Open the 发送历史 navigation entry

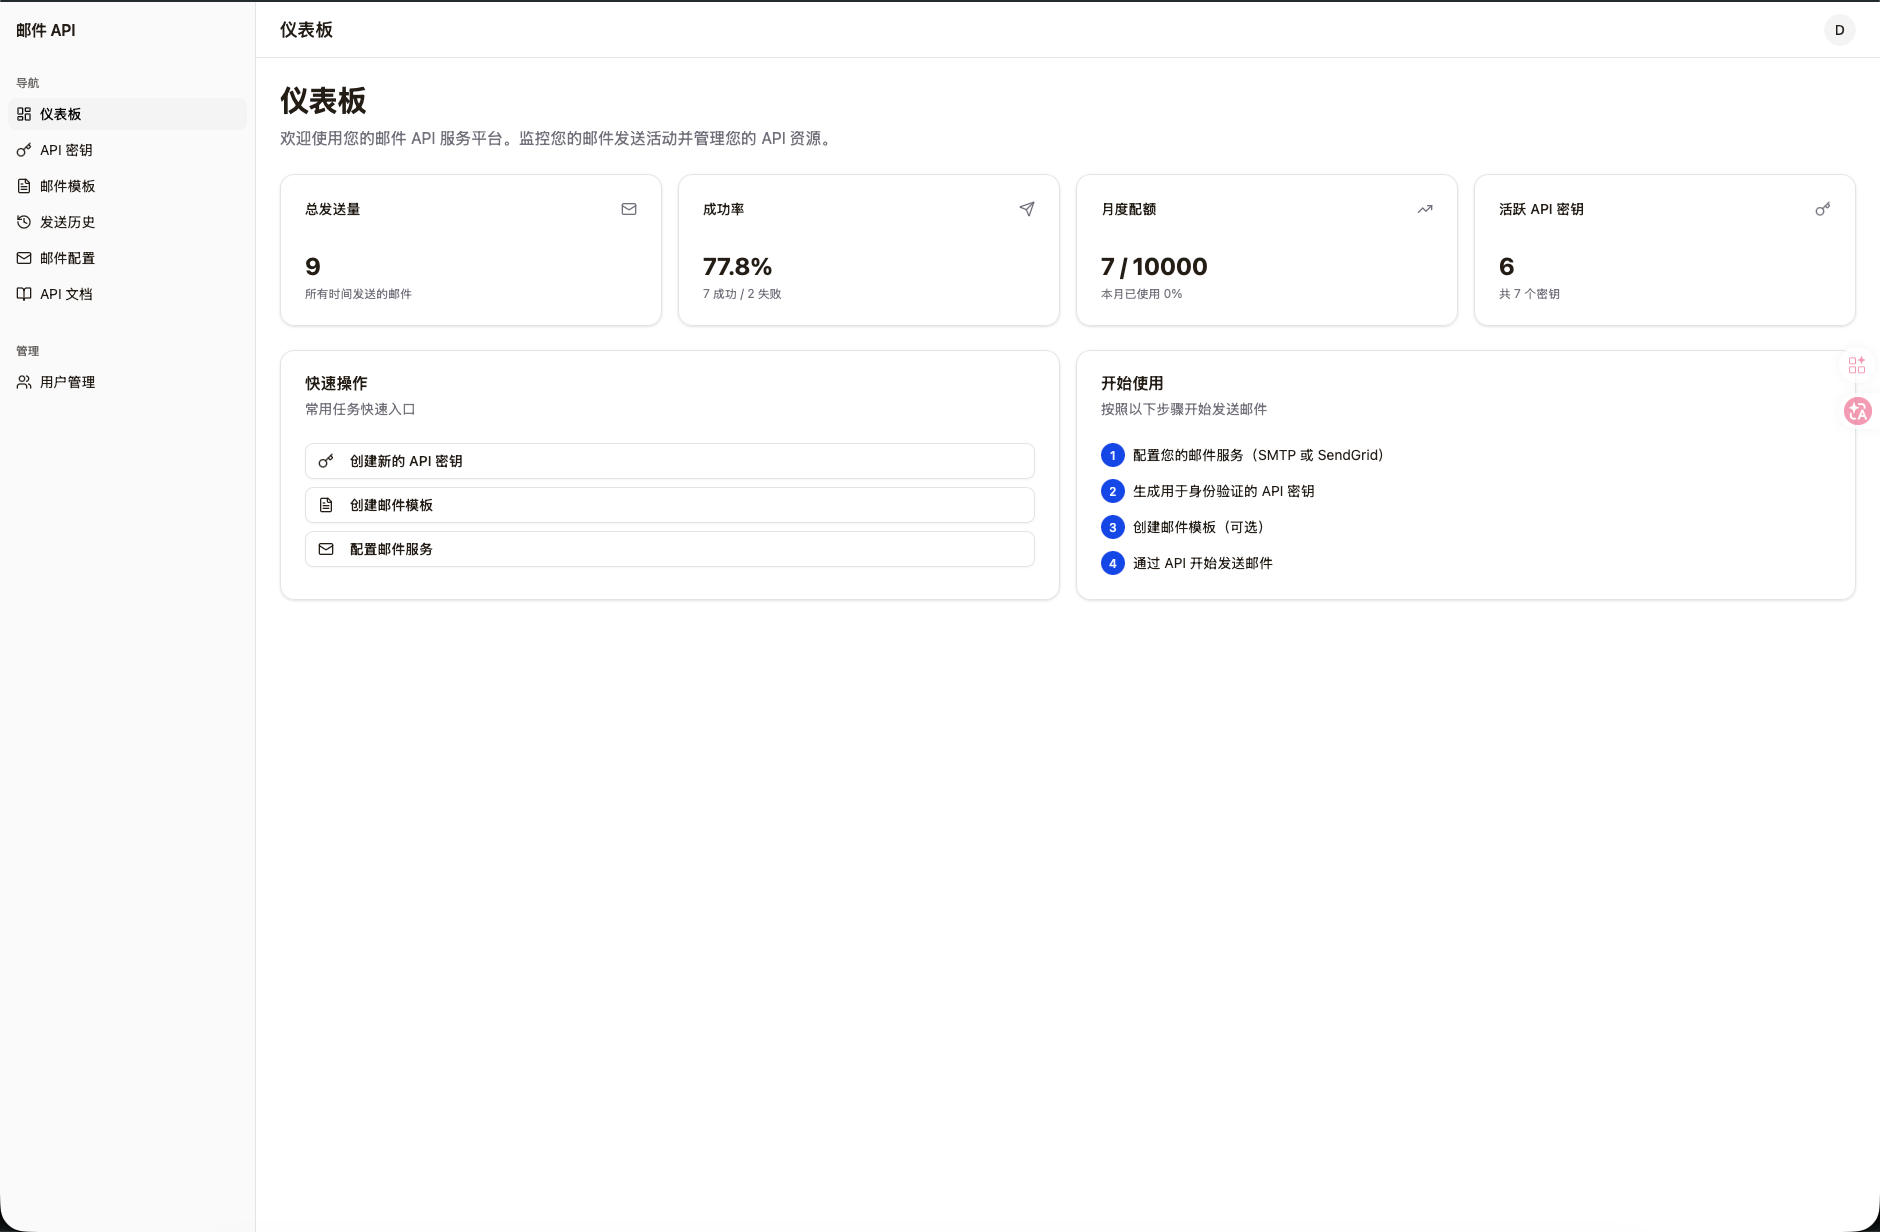[69, 222]
